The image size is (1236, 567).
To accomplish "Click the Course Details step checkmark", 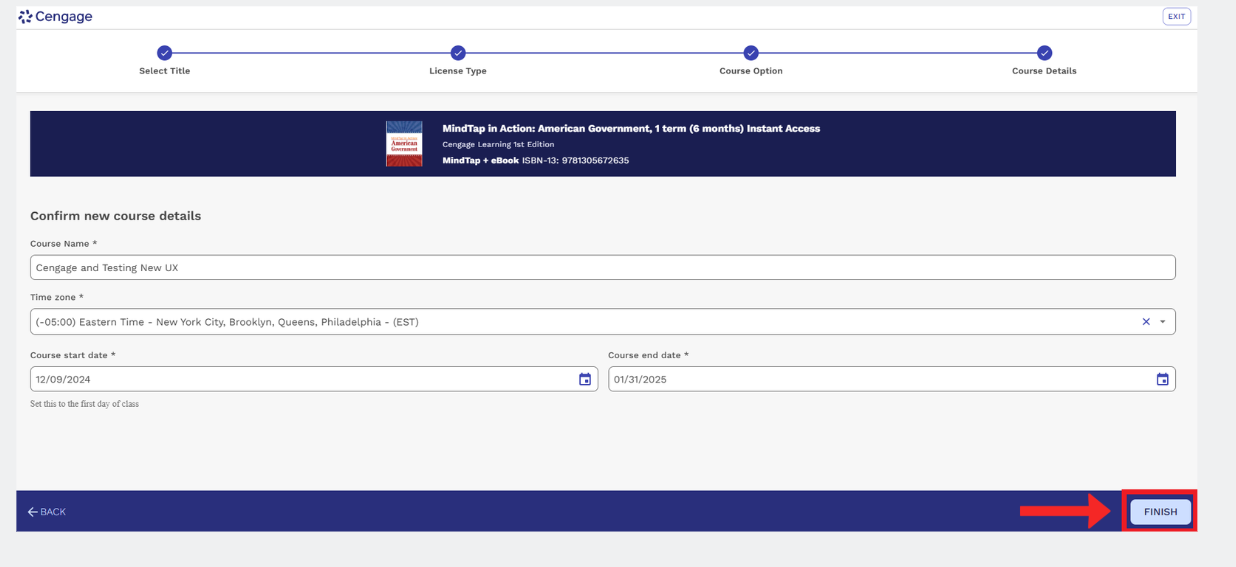I will click(1044, 53).
